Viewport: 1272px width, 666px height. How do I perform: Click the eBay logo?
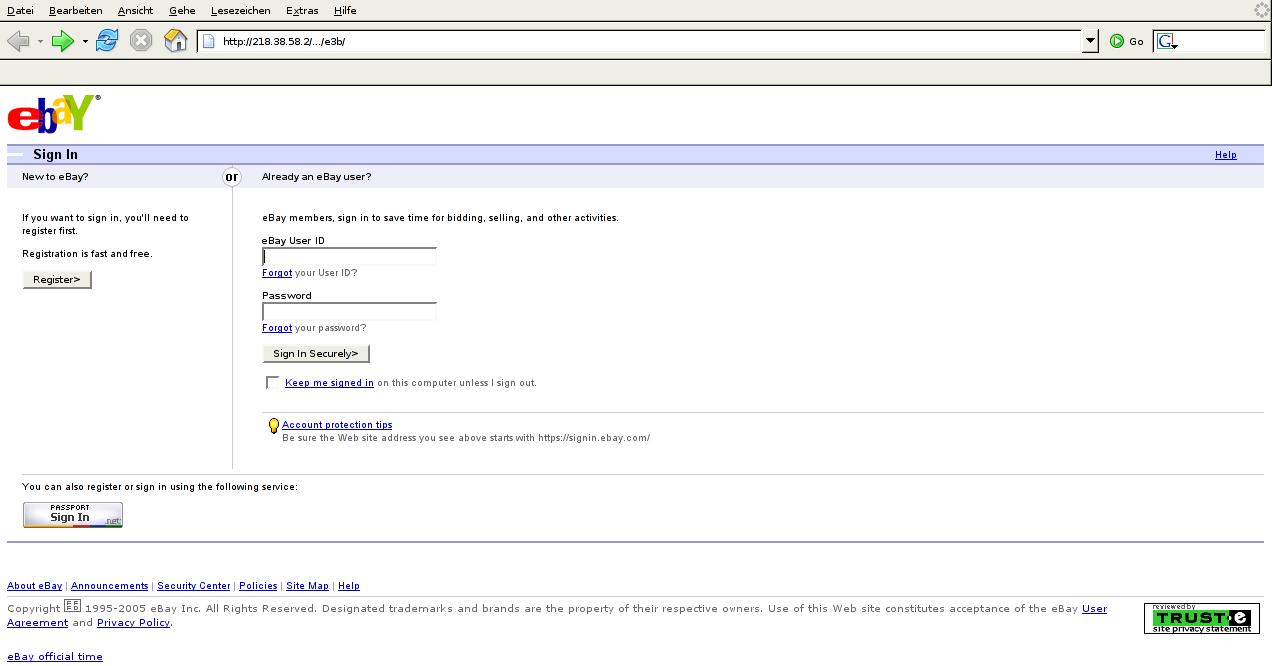[53, 113]
